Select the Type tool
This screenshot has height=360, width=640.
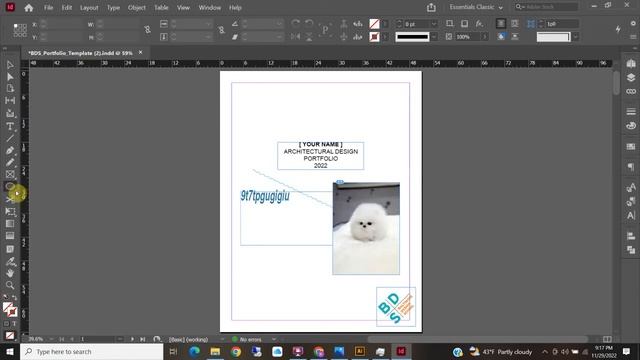pyautogui.click(x=10, y=127)
